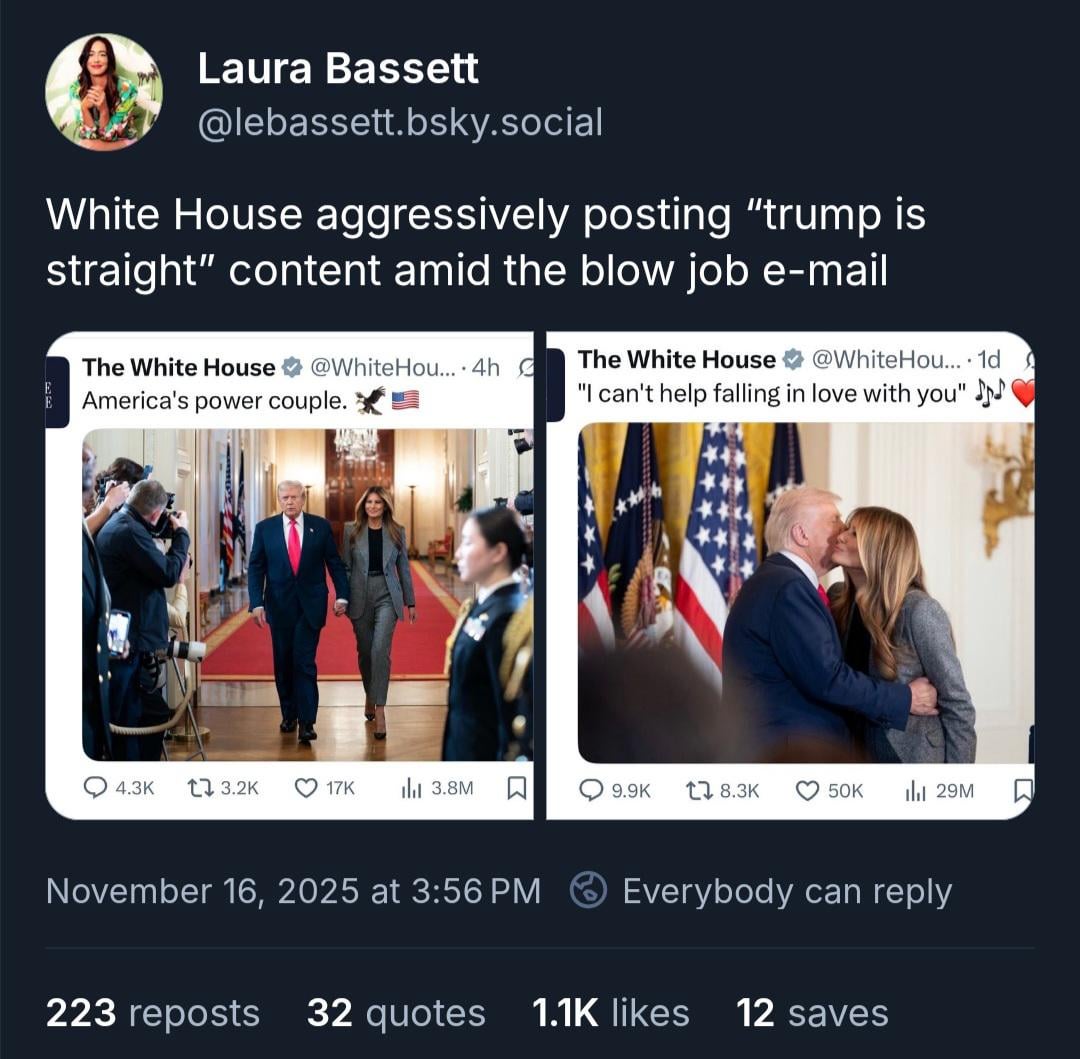Click the heart icon showing 50K

pos(807,790)
